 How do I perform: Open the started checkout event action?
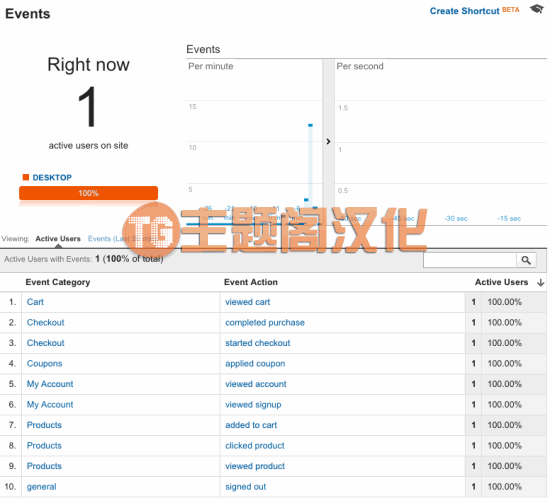point(258,343)
